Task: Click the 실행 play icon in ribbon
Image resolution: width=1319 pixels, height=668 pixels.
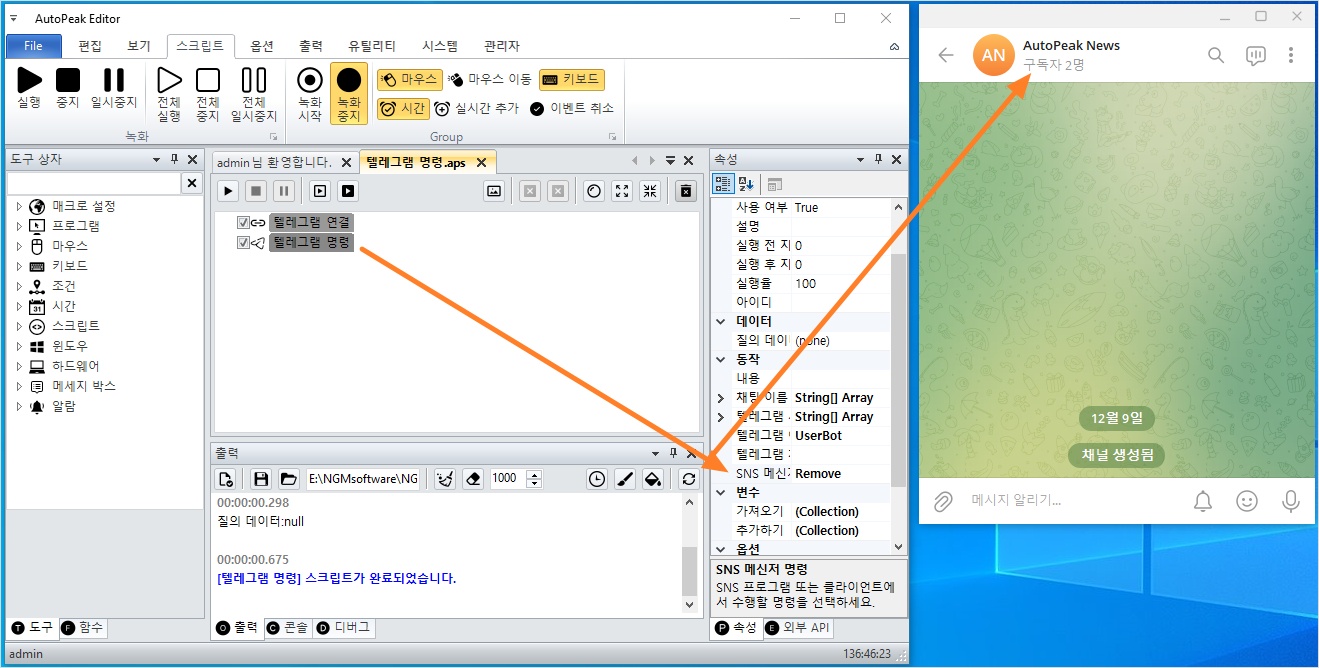Action: [30, 80]
